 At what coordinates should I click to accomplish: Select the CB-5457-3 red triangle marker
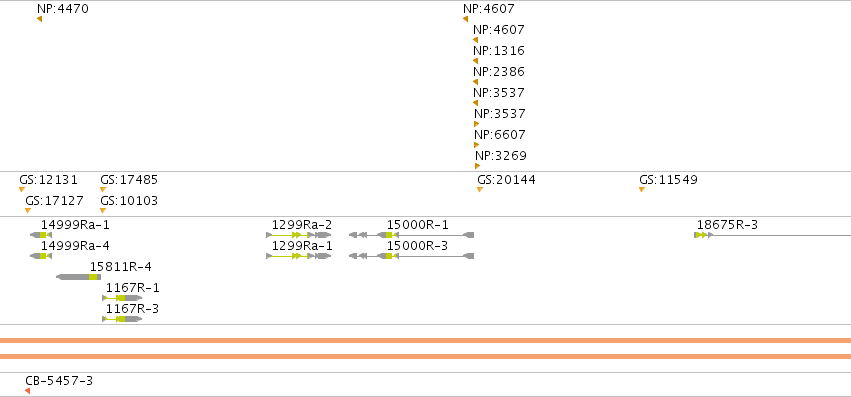click(x=27, y=391)
